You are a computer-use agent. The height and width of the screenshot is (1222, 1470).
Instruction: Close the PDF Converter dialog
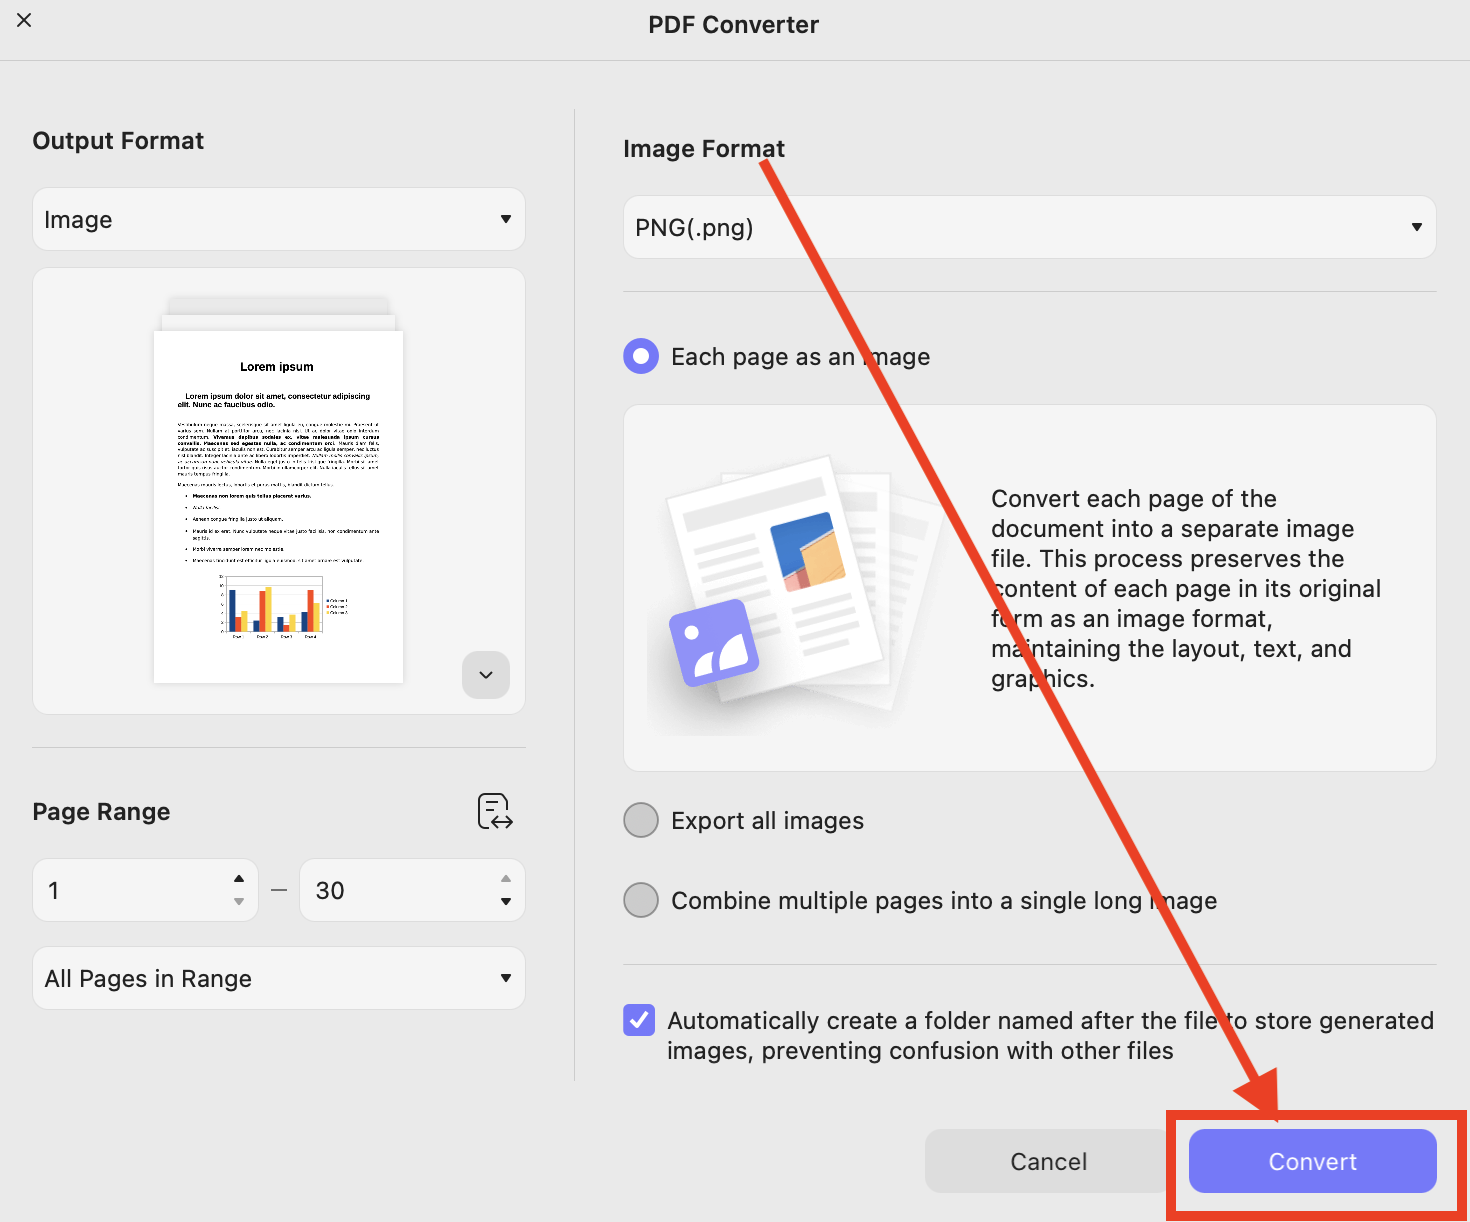24,20
